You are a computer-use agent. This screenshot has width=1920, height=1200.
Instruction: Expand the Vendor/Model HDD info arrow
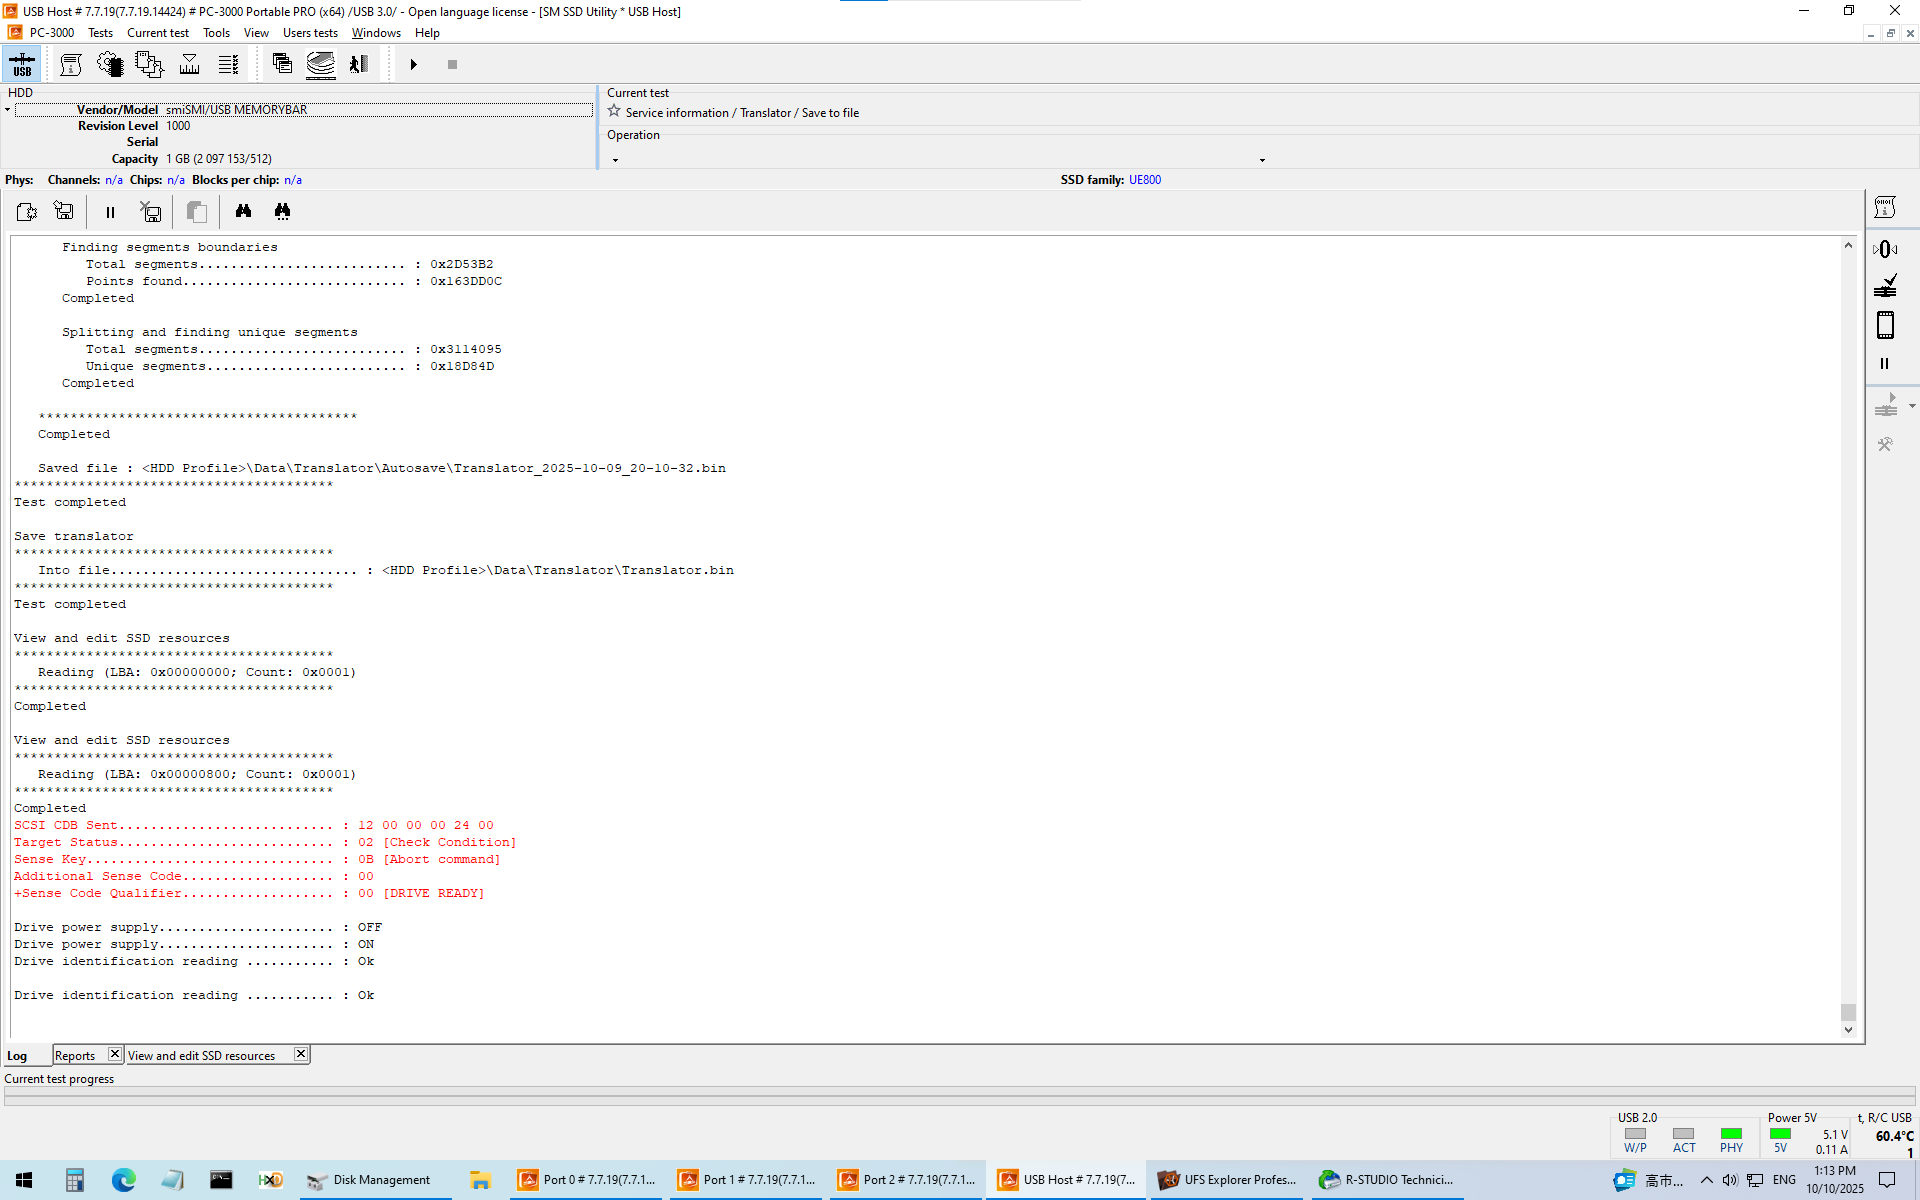[8, 110]
